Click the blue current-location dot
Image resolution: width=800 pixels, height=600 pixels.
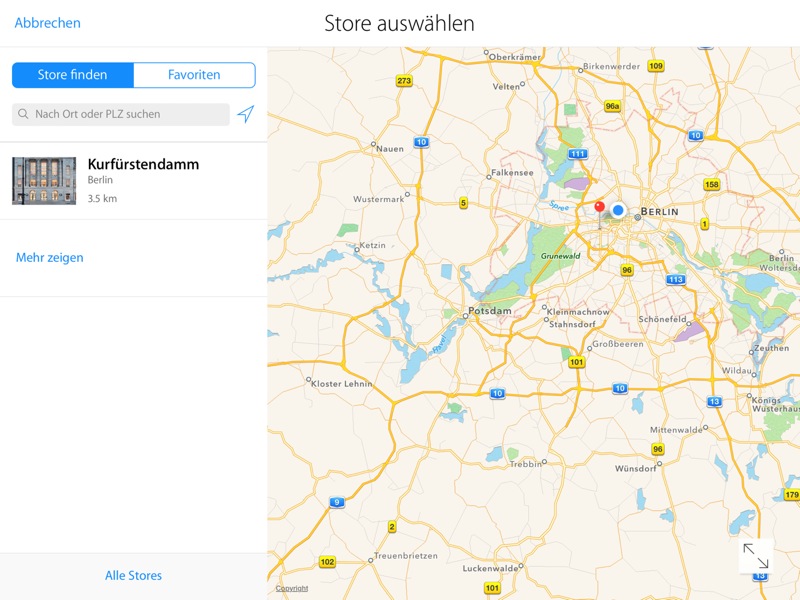[618, 210]
